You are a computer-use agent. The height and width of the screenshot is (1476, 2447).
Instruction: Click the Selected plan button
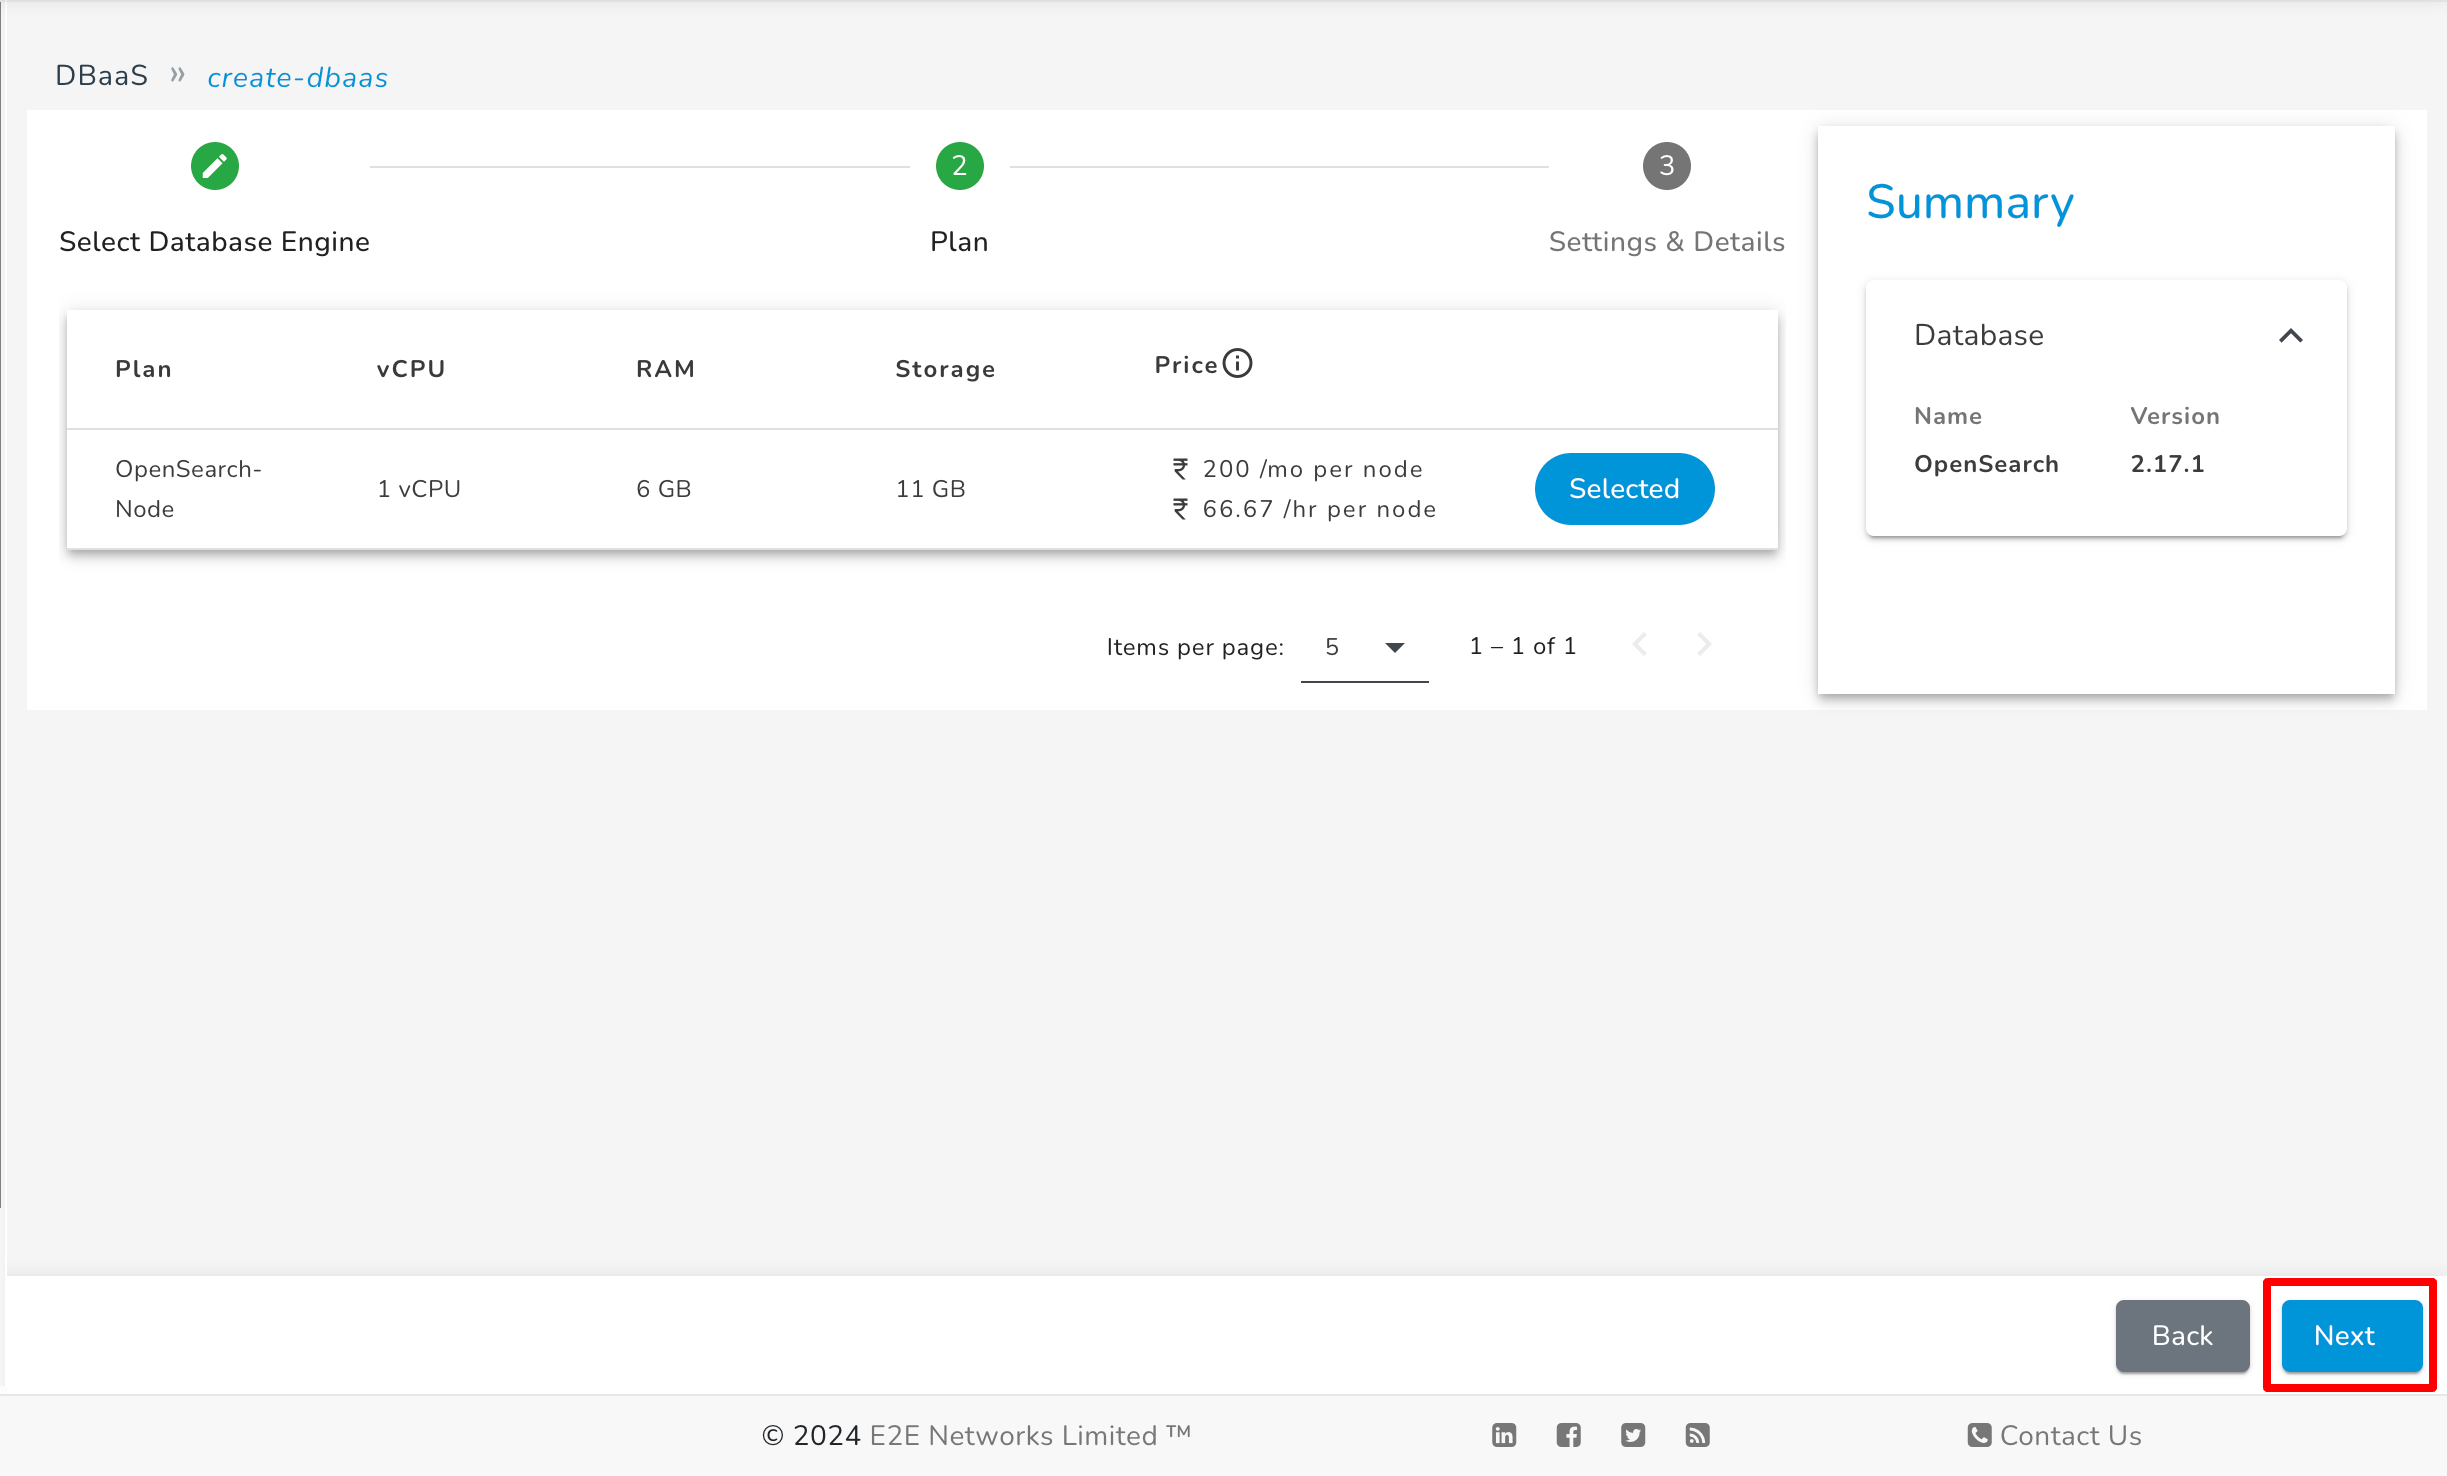(x=1624, y=488)
